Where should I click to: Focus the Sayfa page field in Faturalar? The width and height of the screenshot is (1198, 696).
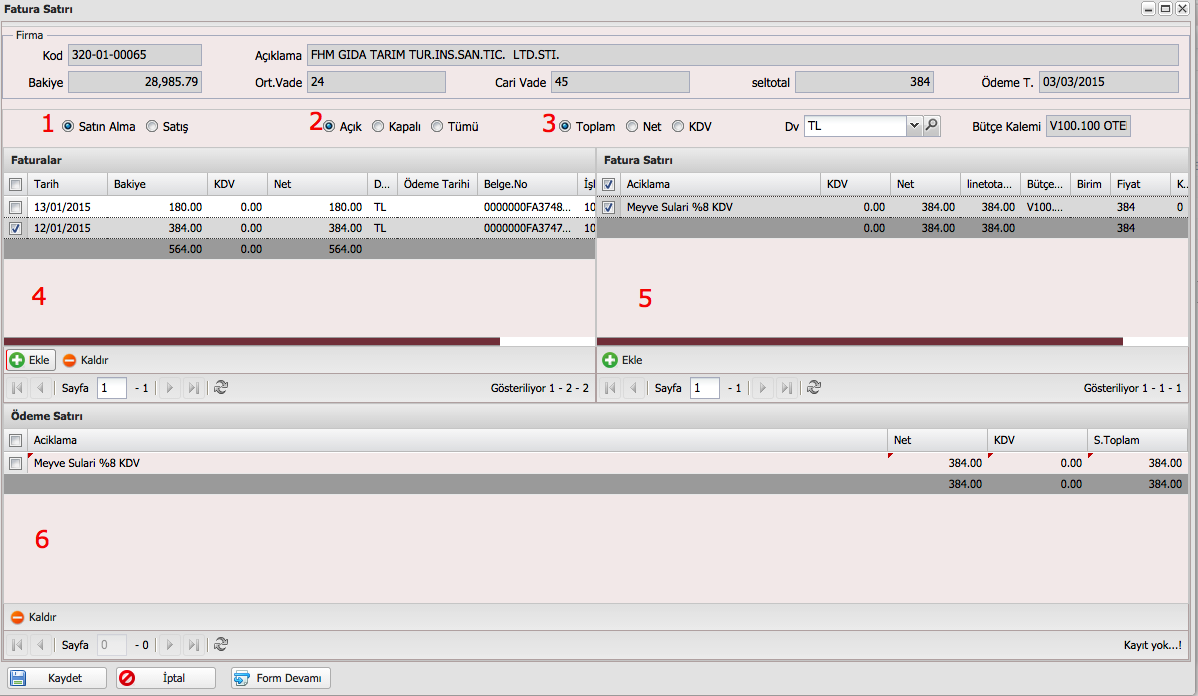click(112, 388)
